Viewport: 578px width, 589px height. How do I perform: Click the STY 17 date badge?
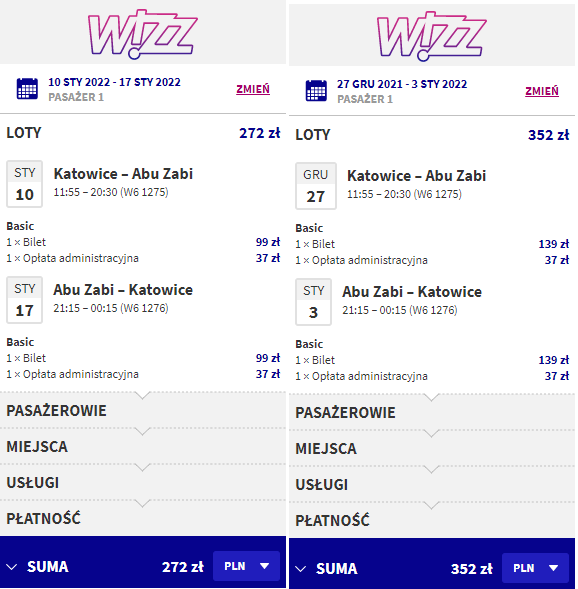point(24,300)
